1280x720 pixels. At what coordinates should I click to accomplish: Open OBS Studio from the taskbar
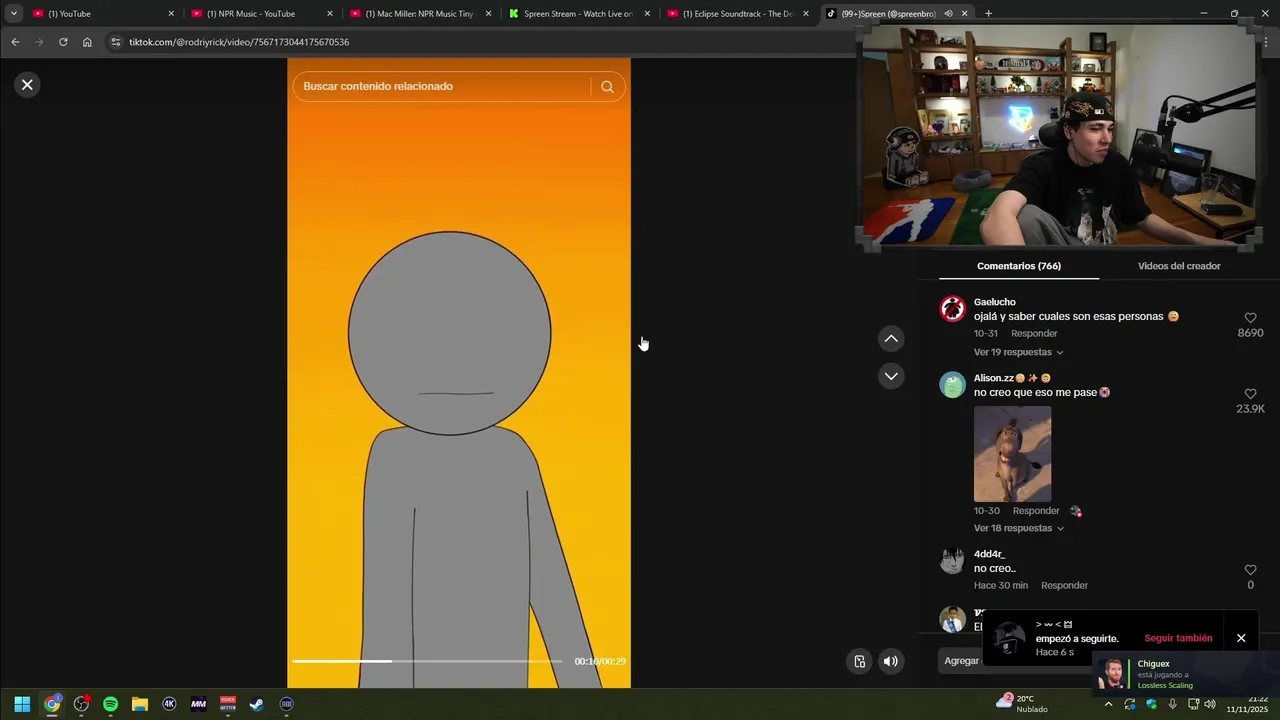(81, 704)
